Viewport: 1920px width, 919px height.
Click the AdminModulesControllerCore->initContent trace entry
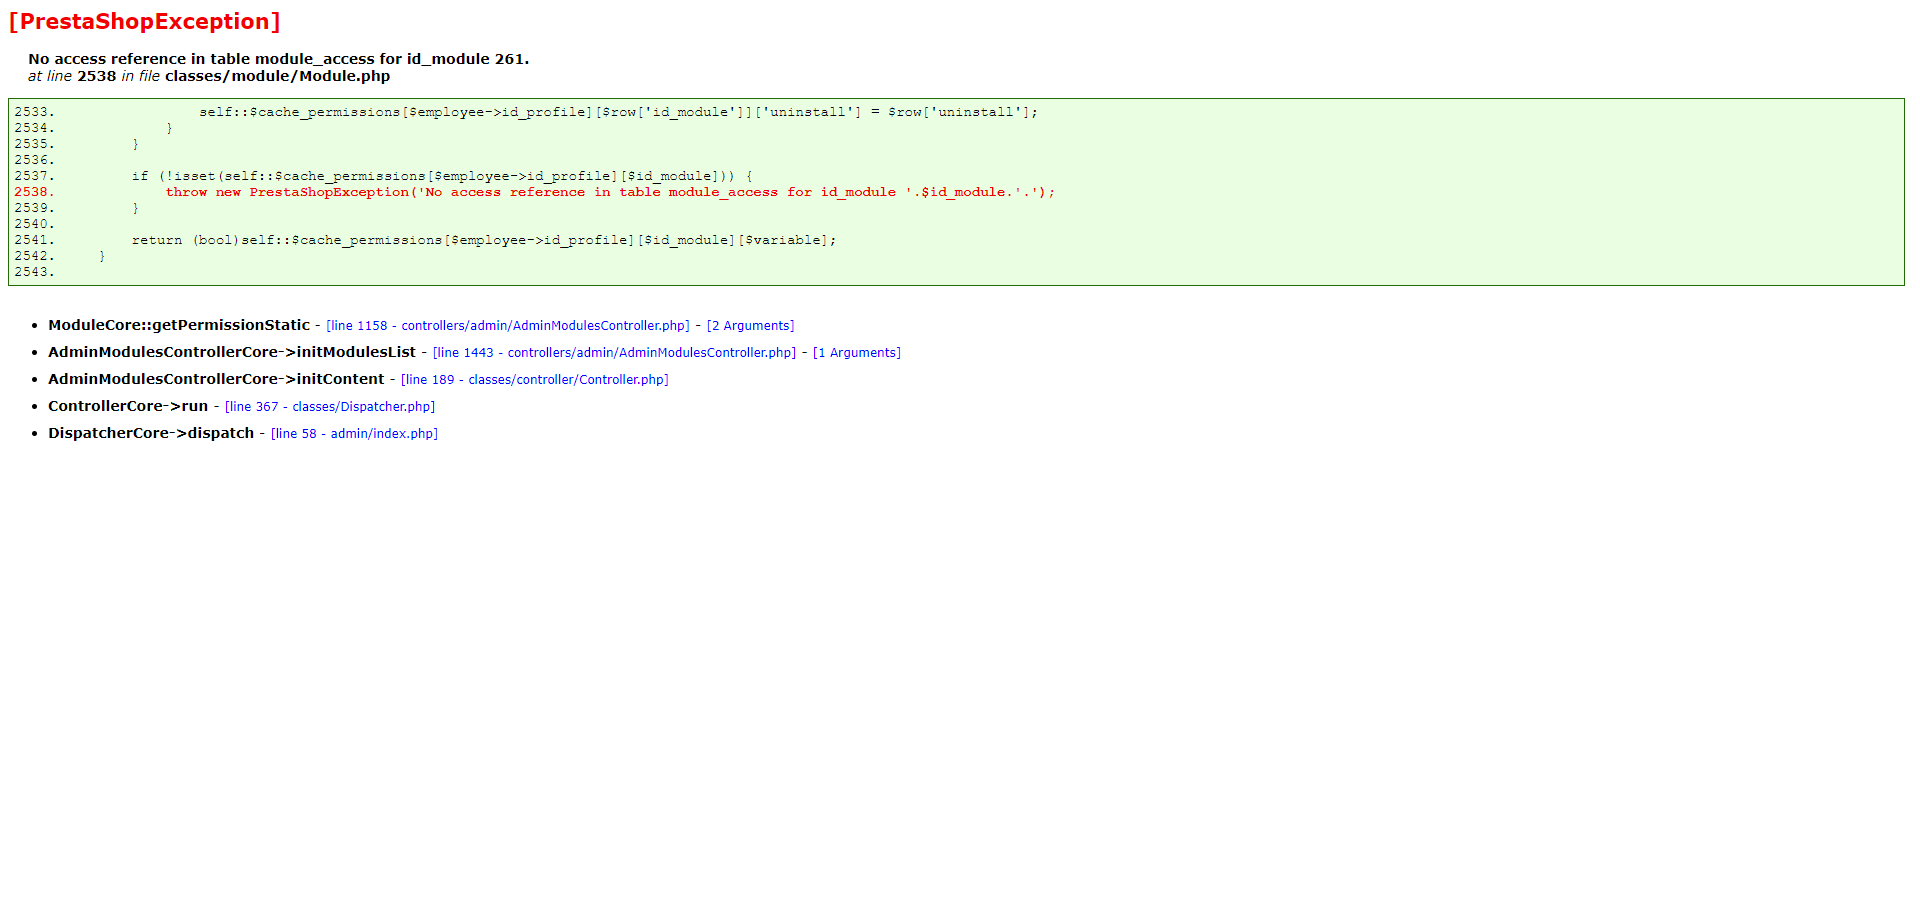(x=216, y=379)
